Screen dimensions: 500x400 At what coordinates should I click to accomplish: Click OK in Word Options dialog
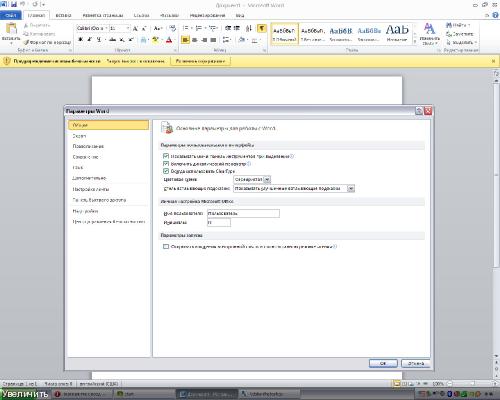[383, 363]
